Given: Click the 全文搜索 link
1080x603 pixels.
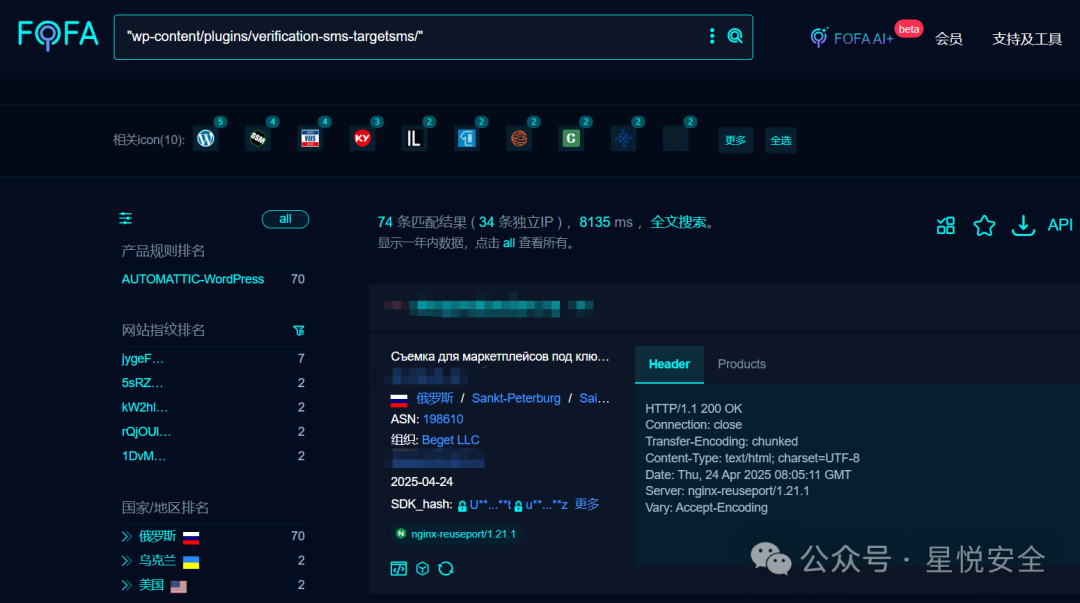Looking at the screenshot, I should point(678,222).
